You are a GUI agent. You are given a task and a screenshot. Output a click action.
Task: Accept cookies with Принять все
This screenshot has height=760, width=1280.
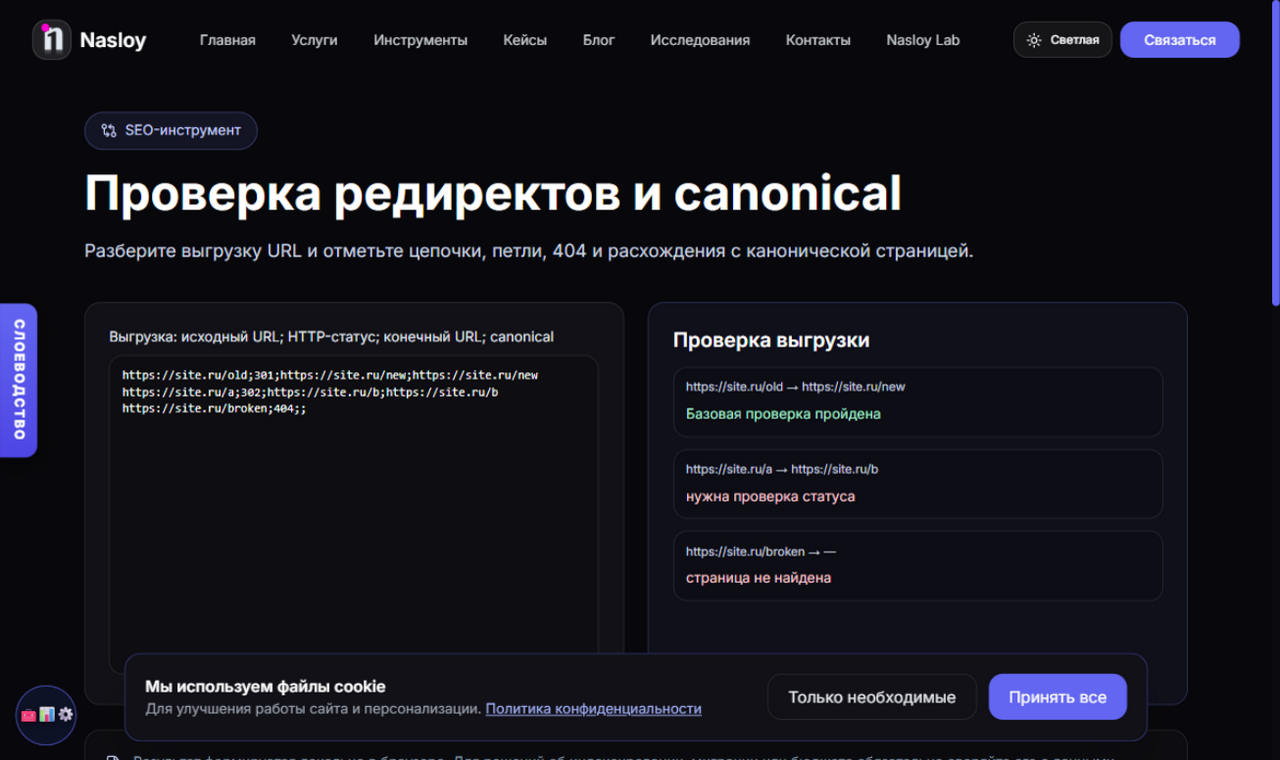coord(1058,697)
